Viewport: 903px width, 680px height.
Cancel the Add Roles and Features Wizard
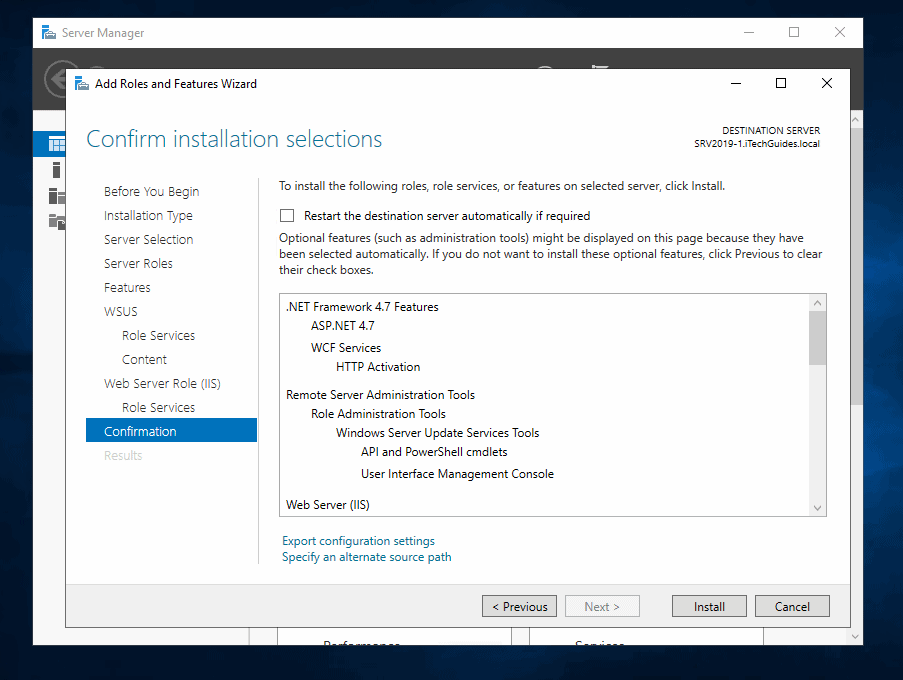(x=791, y=606)
